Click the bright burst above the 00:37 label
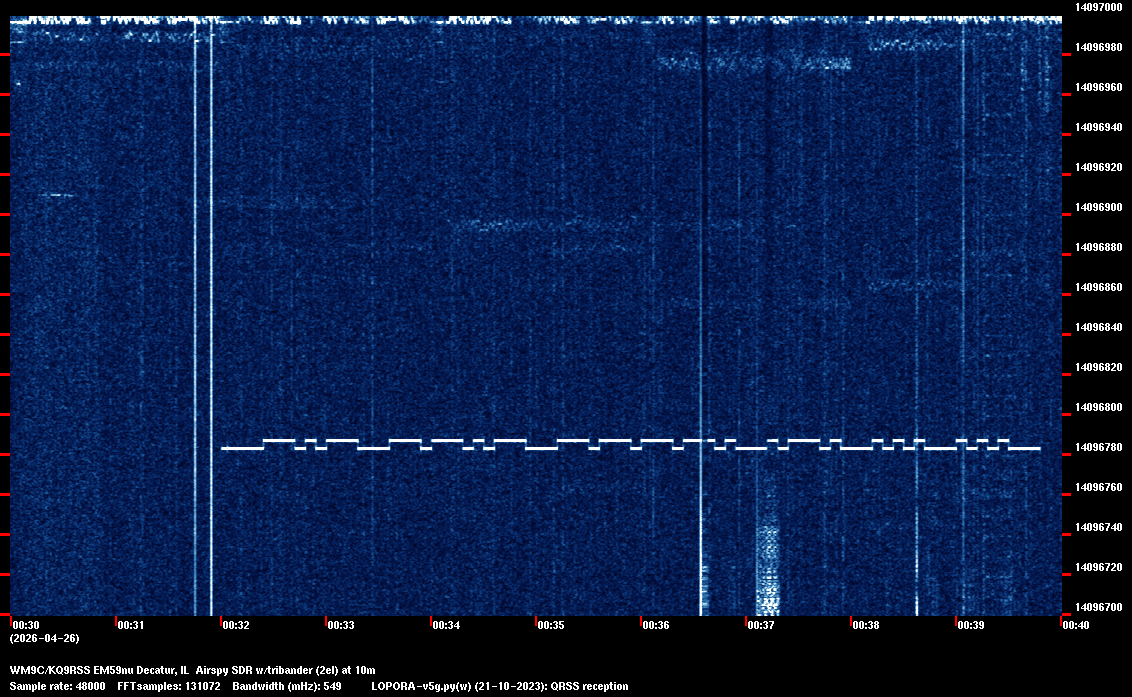Image resolution: width=1132 pixels, height=697 pixels. coord(767,570)
